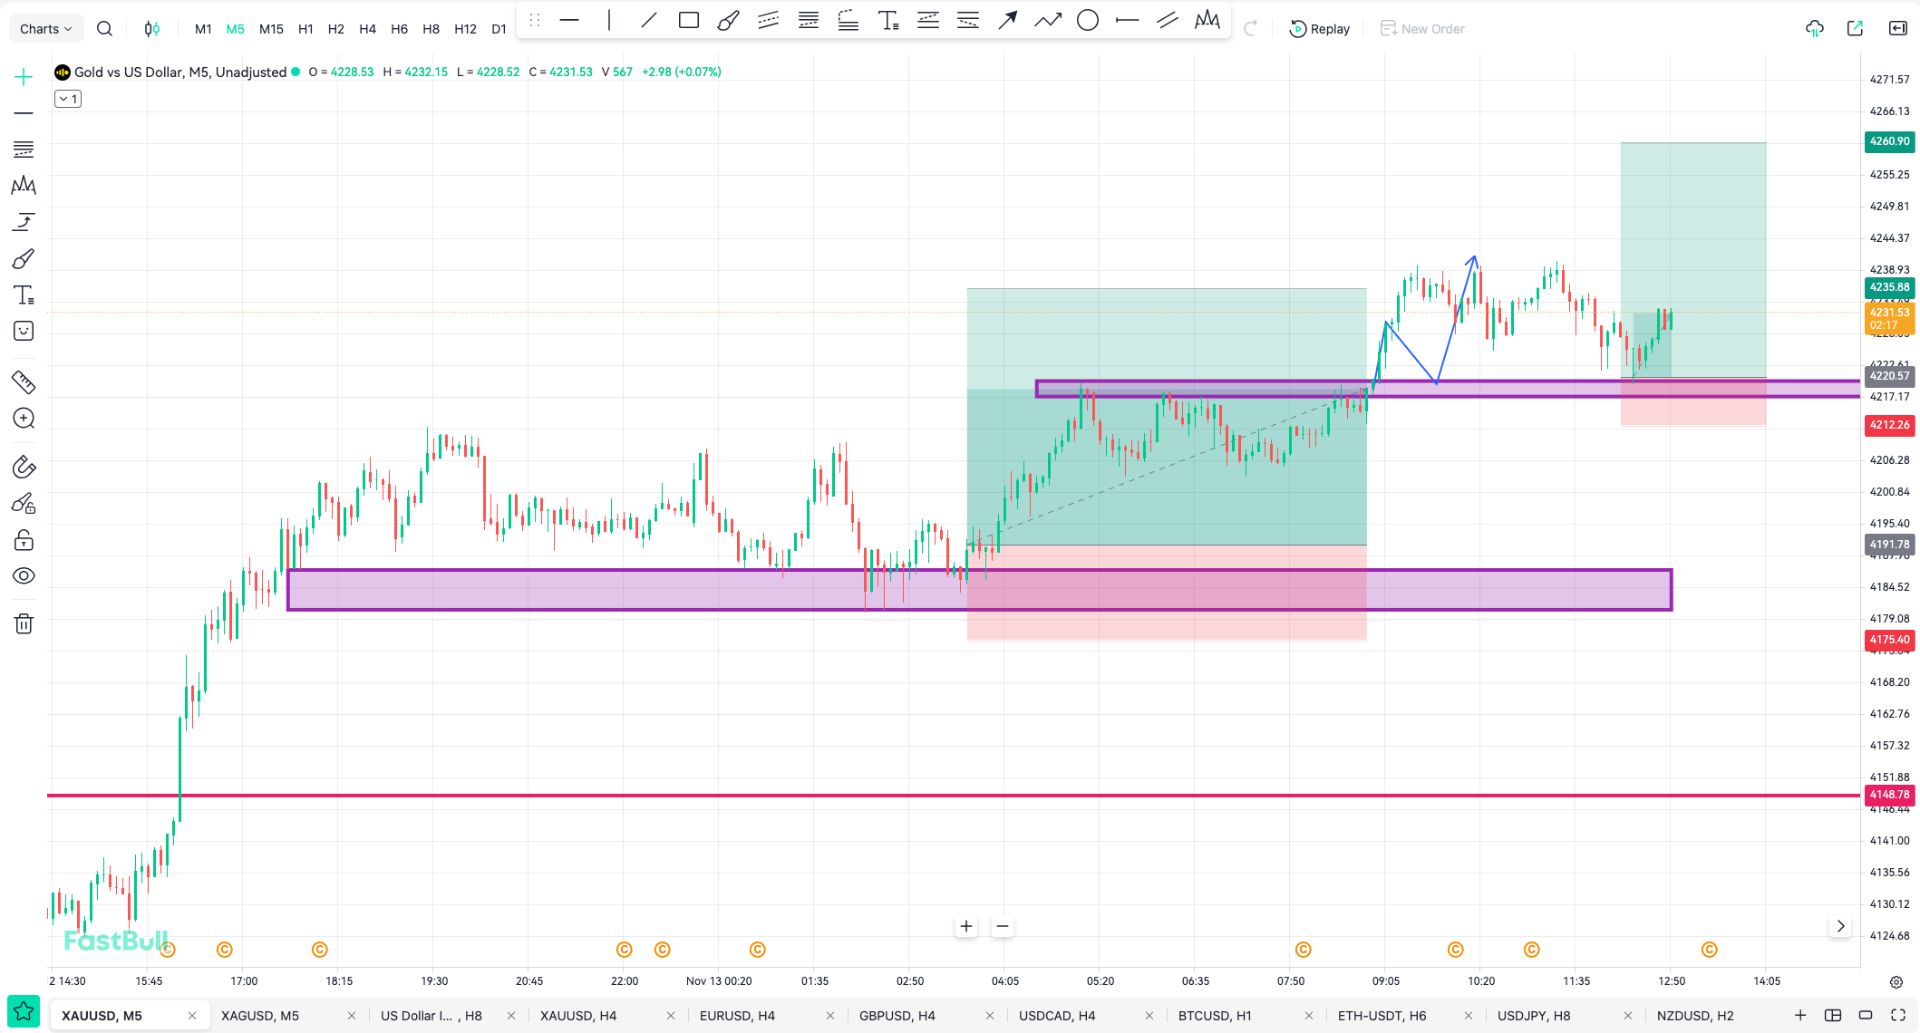Select the M15 timeframe
1920x1033 pixels.
tap(271, 29)
